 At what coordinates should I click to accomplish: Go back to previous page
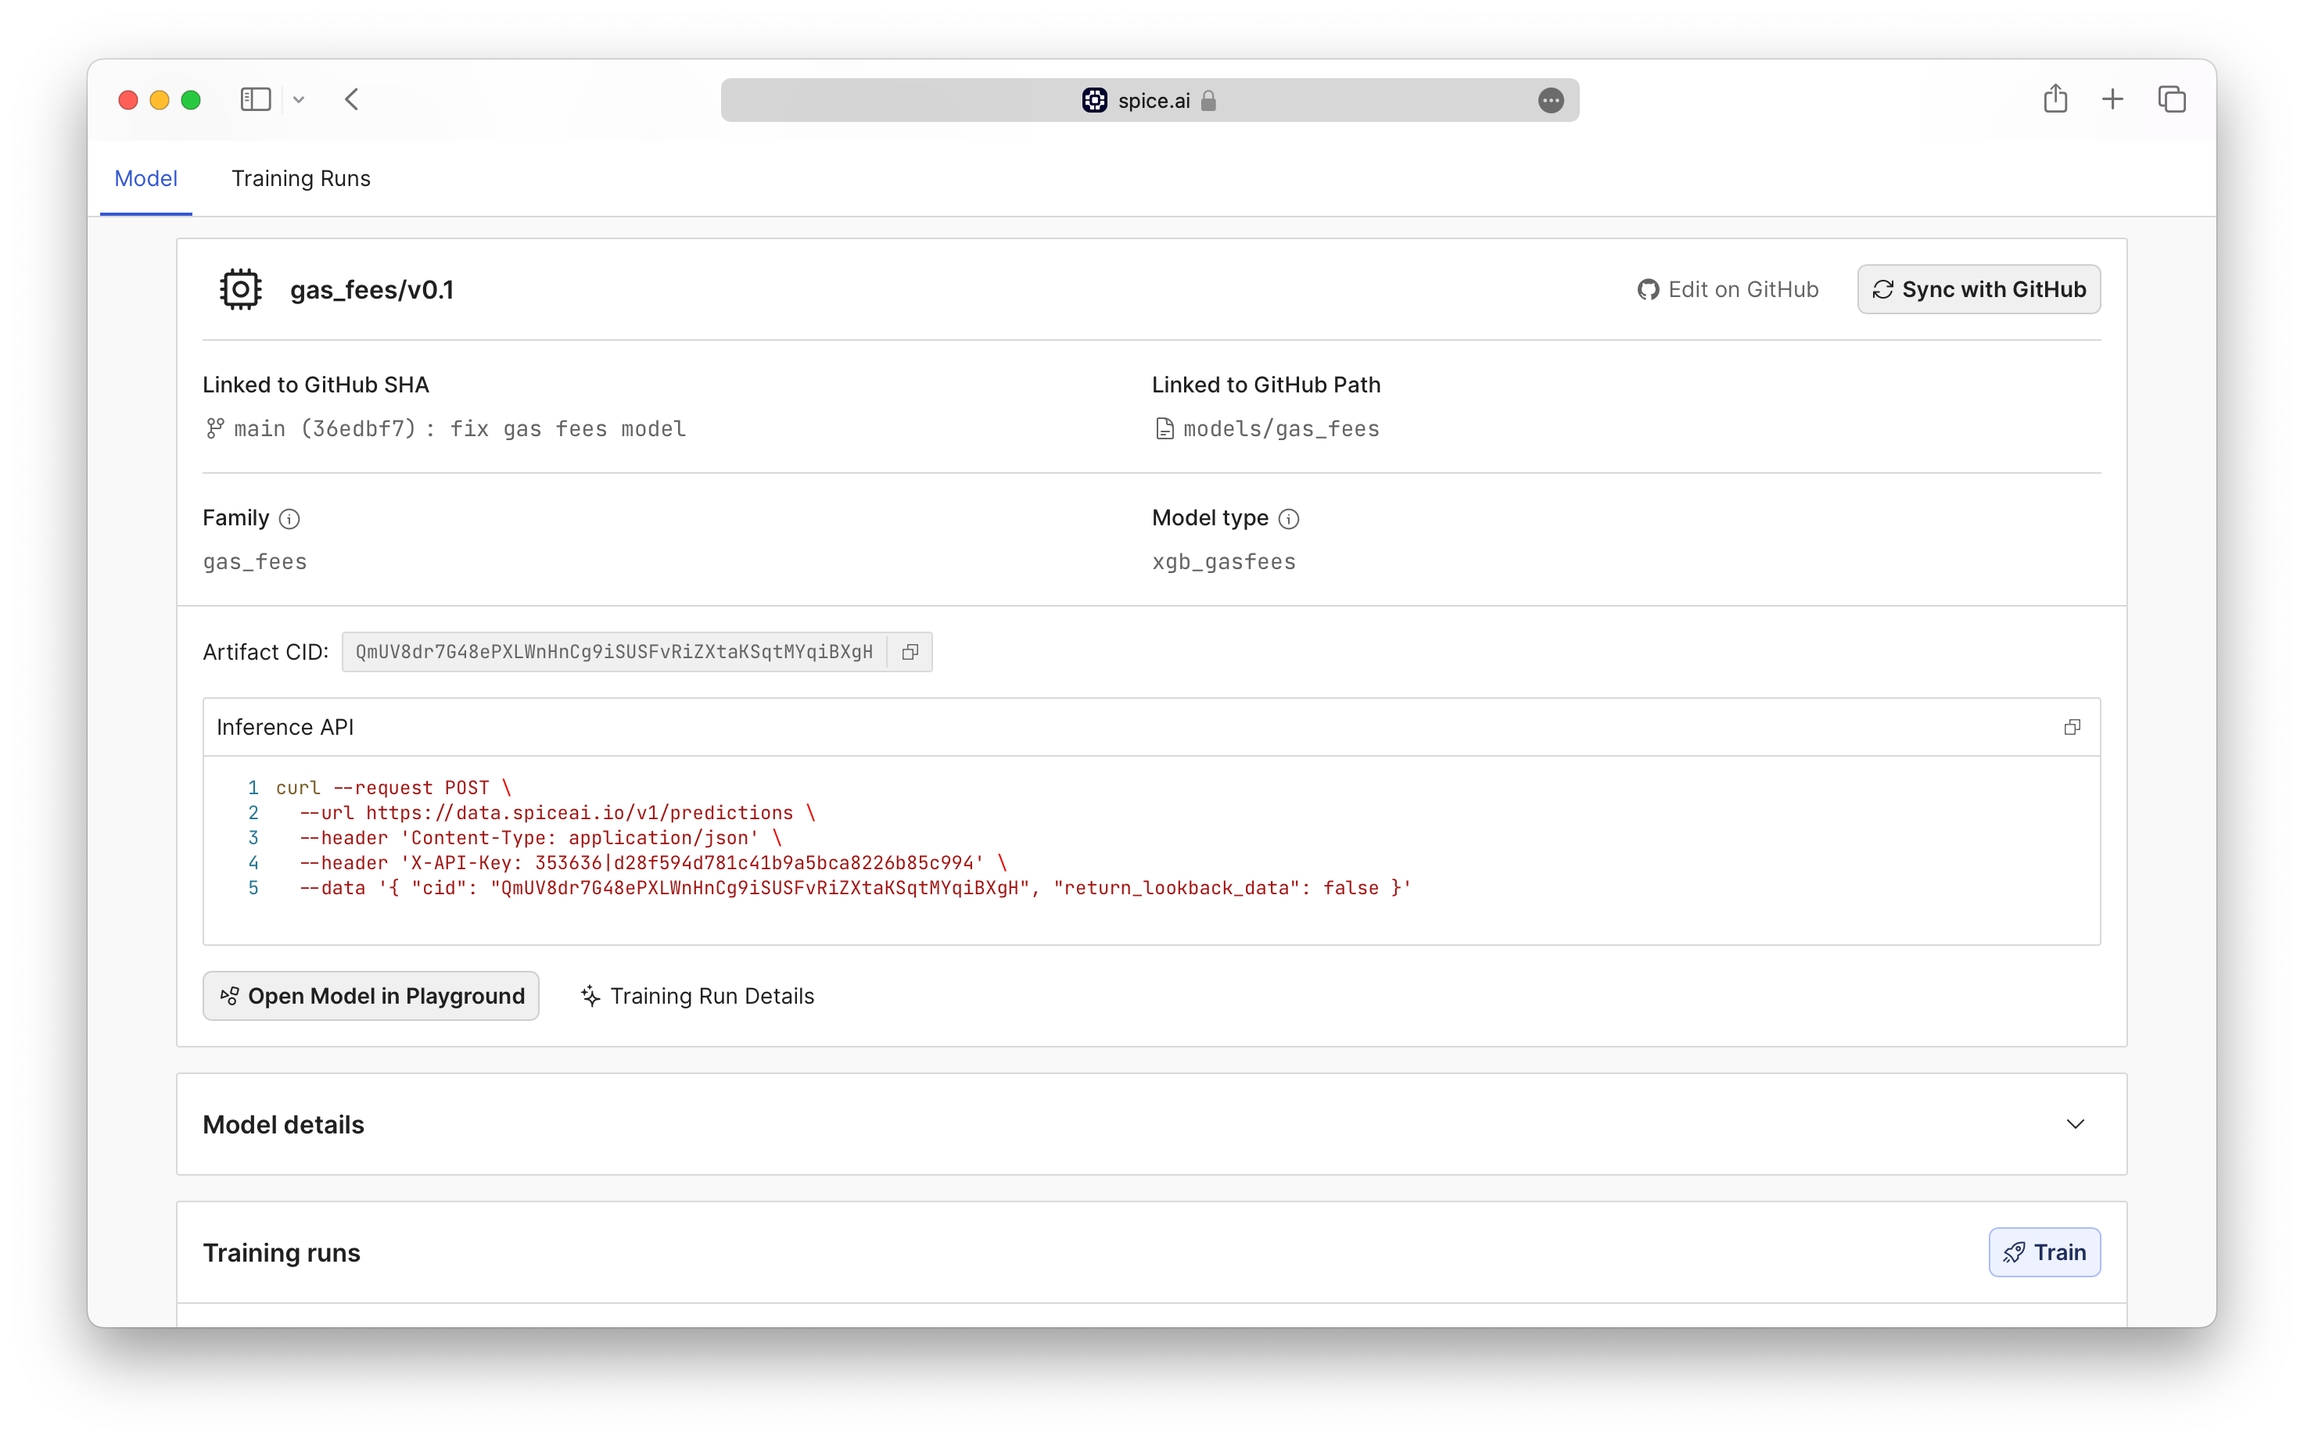point(351,99)
